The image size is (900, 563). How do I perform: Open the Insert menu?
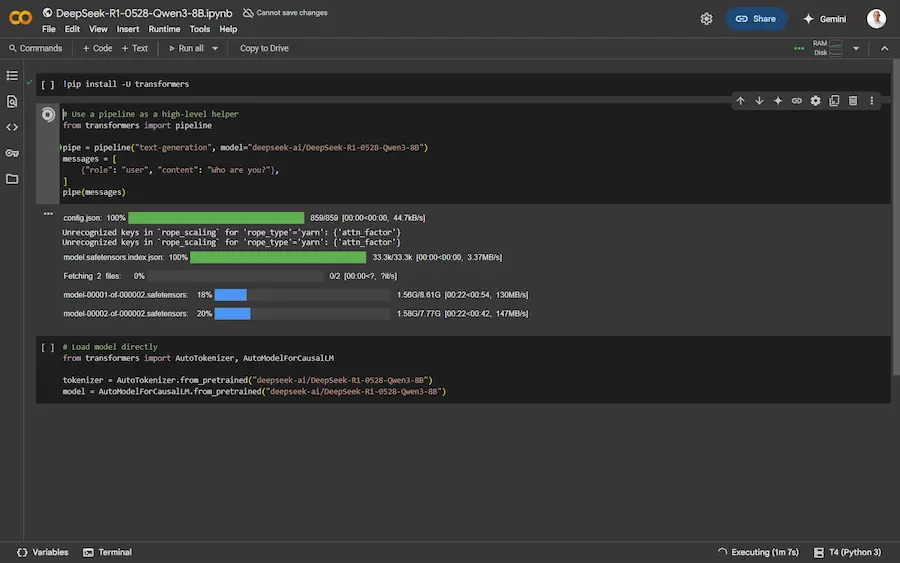(127, 29)
